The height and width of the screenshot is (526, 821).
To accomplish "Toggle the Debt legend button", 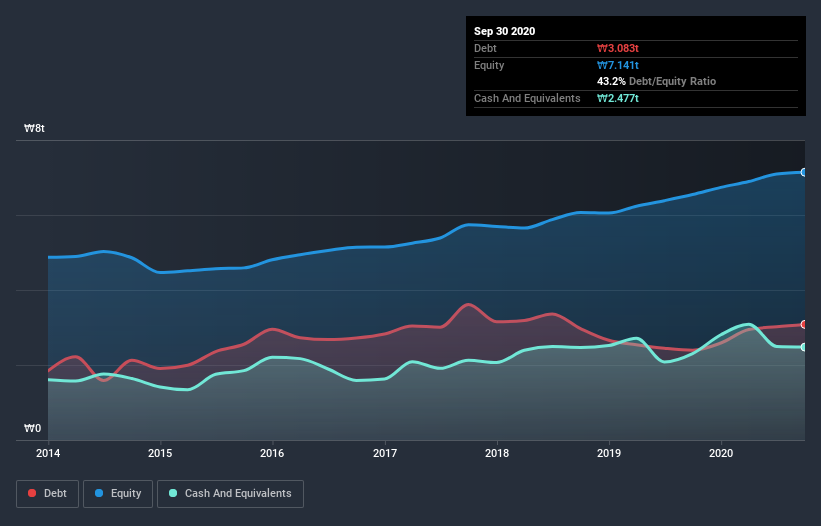I will click(47, 494).
